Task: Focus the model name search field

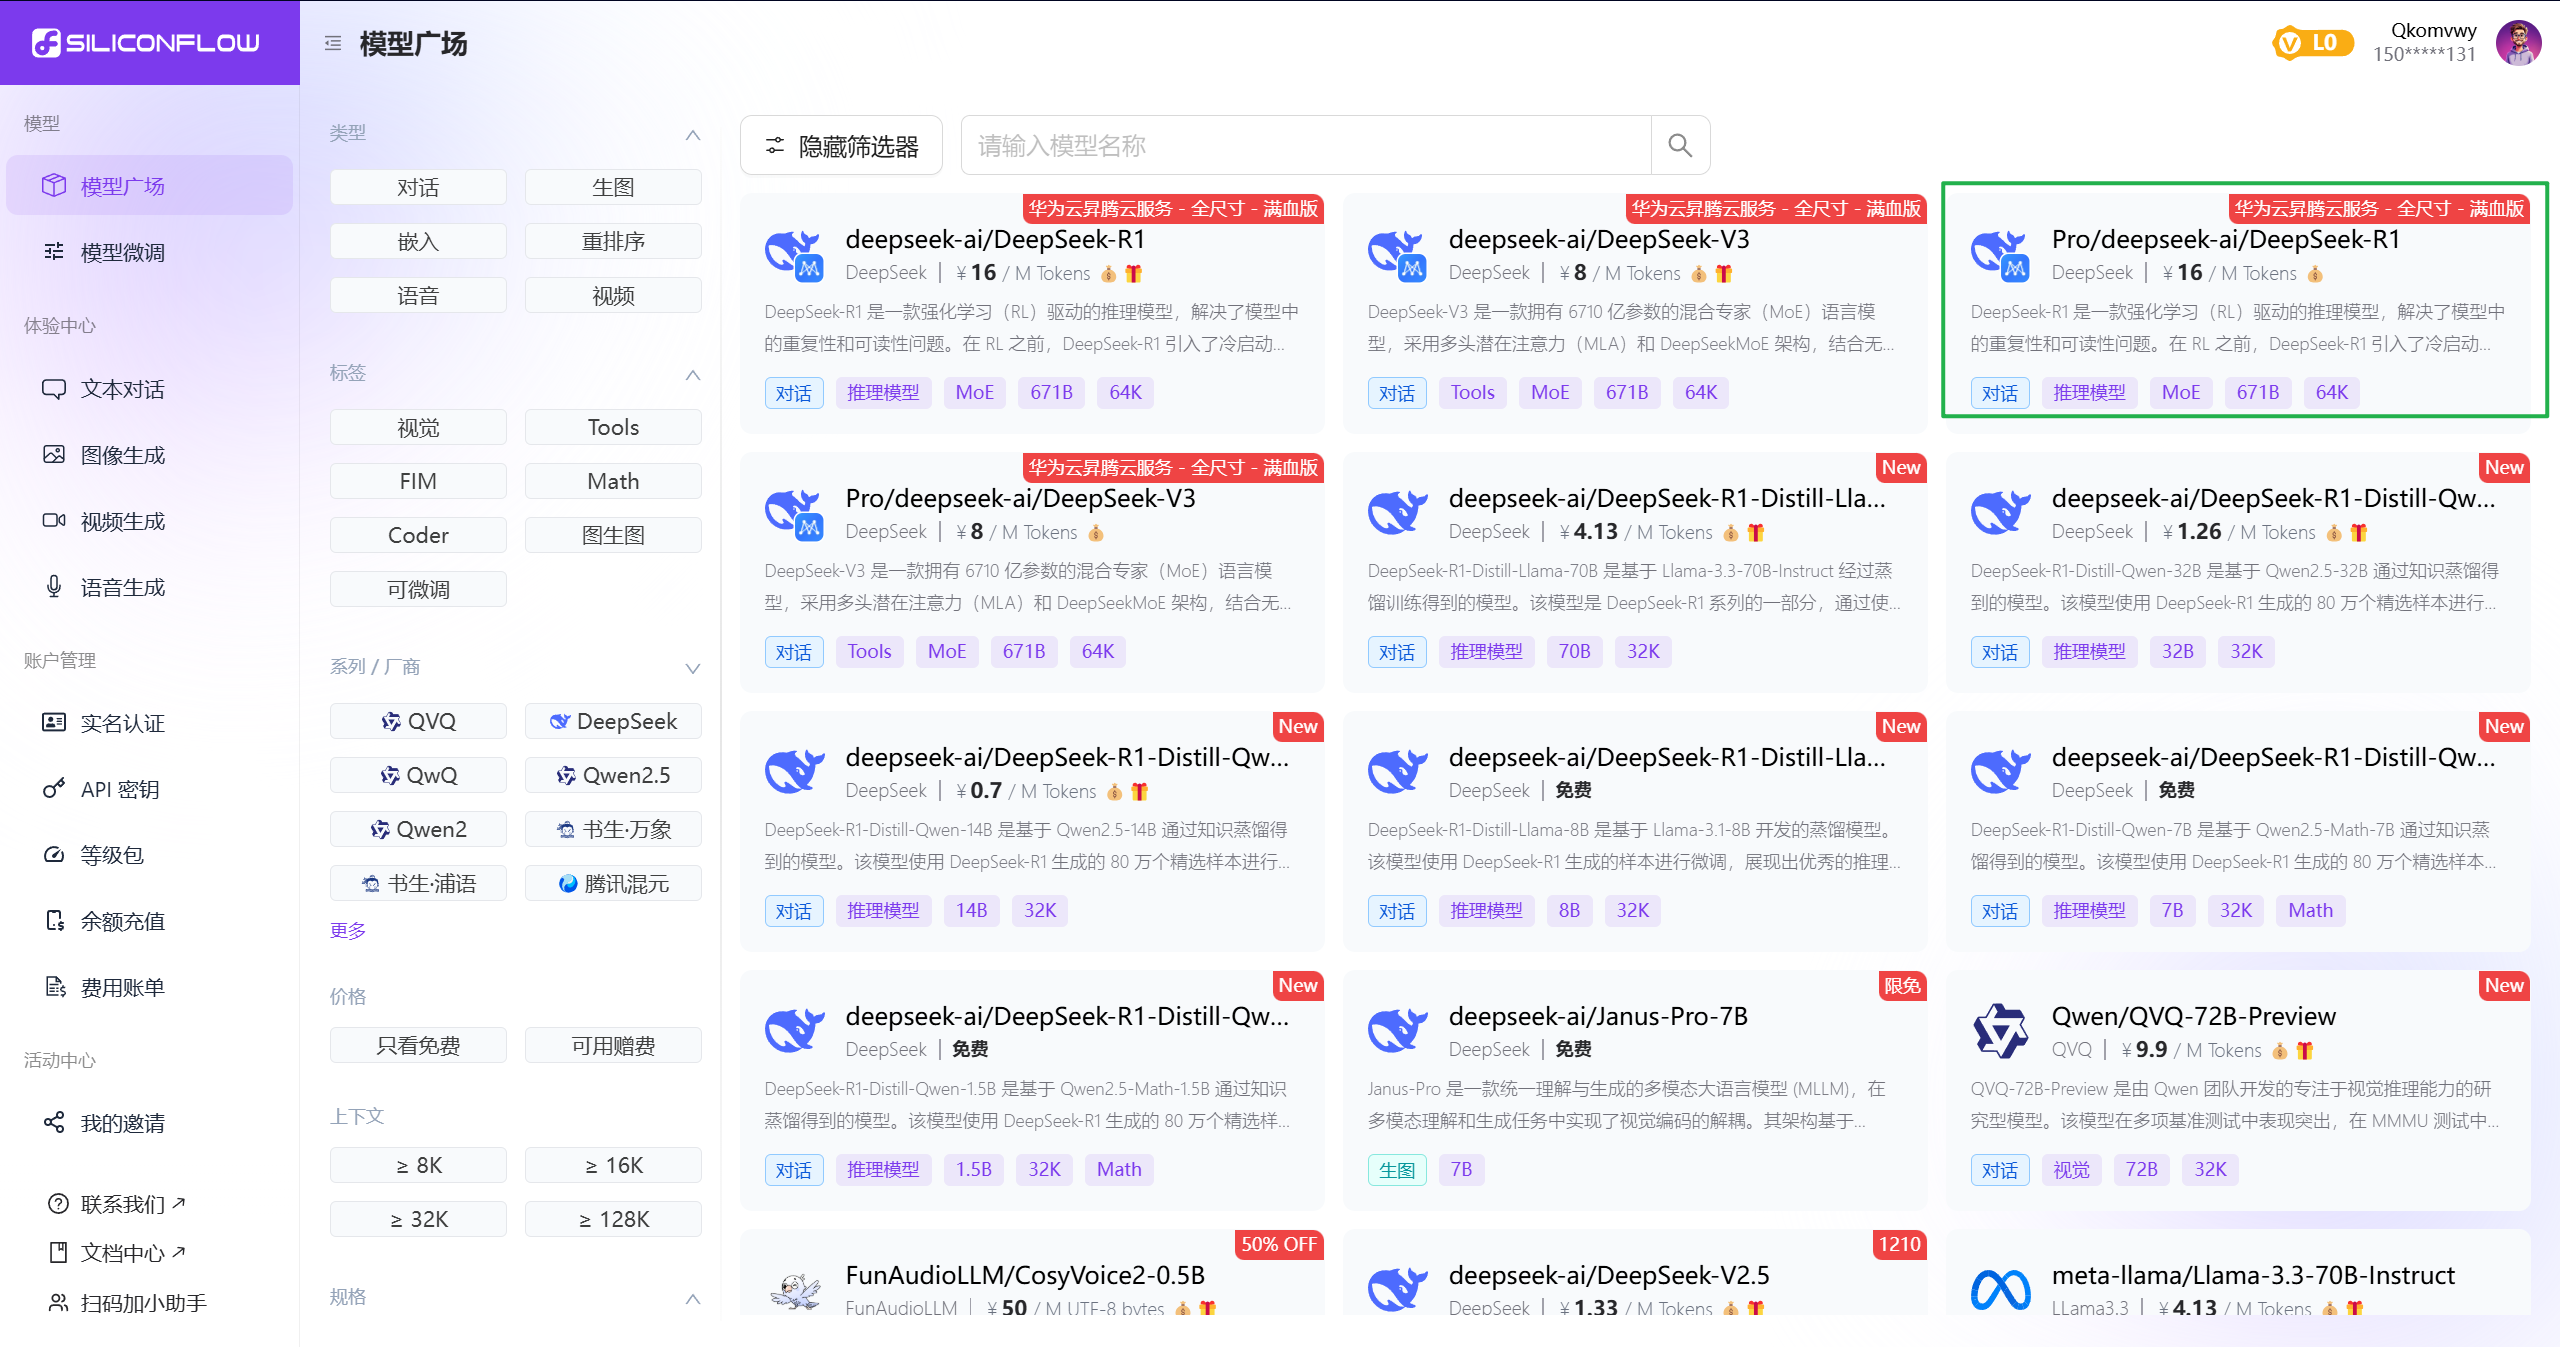Action: click(1306, 146)
